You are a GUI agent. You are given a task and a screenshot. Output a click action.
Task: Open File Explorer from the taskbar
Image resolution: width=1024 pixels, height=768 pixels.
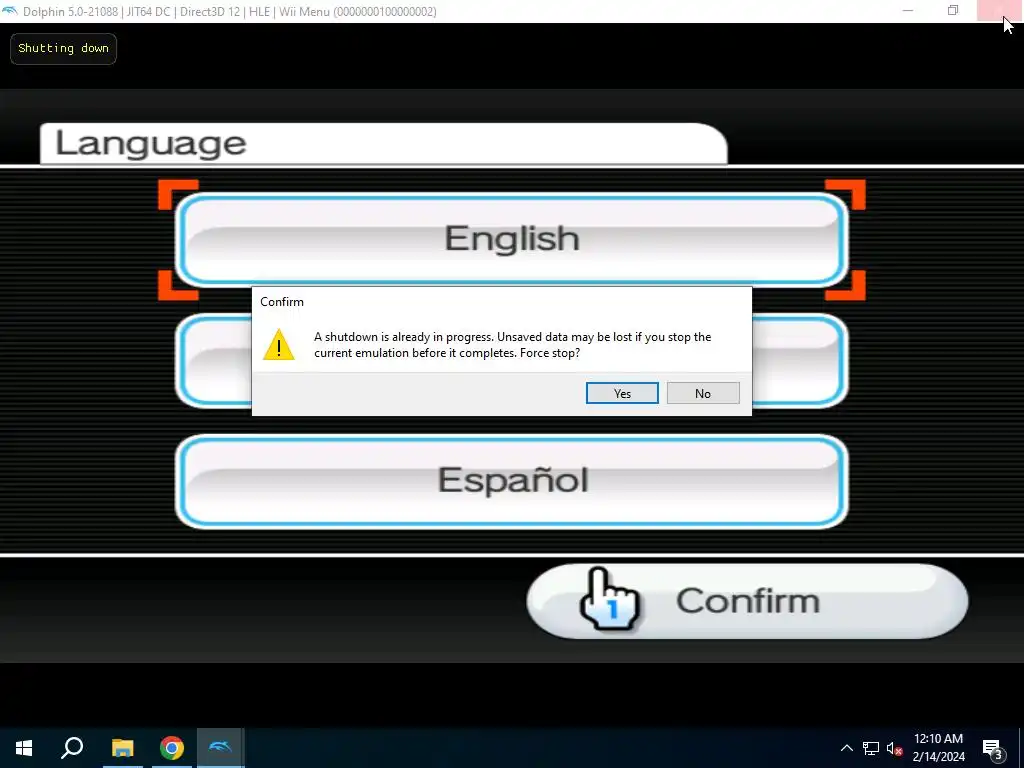(122, 748)
